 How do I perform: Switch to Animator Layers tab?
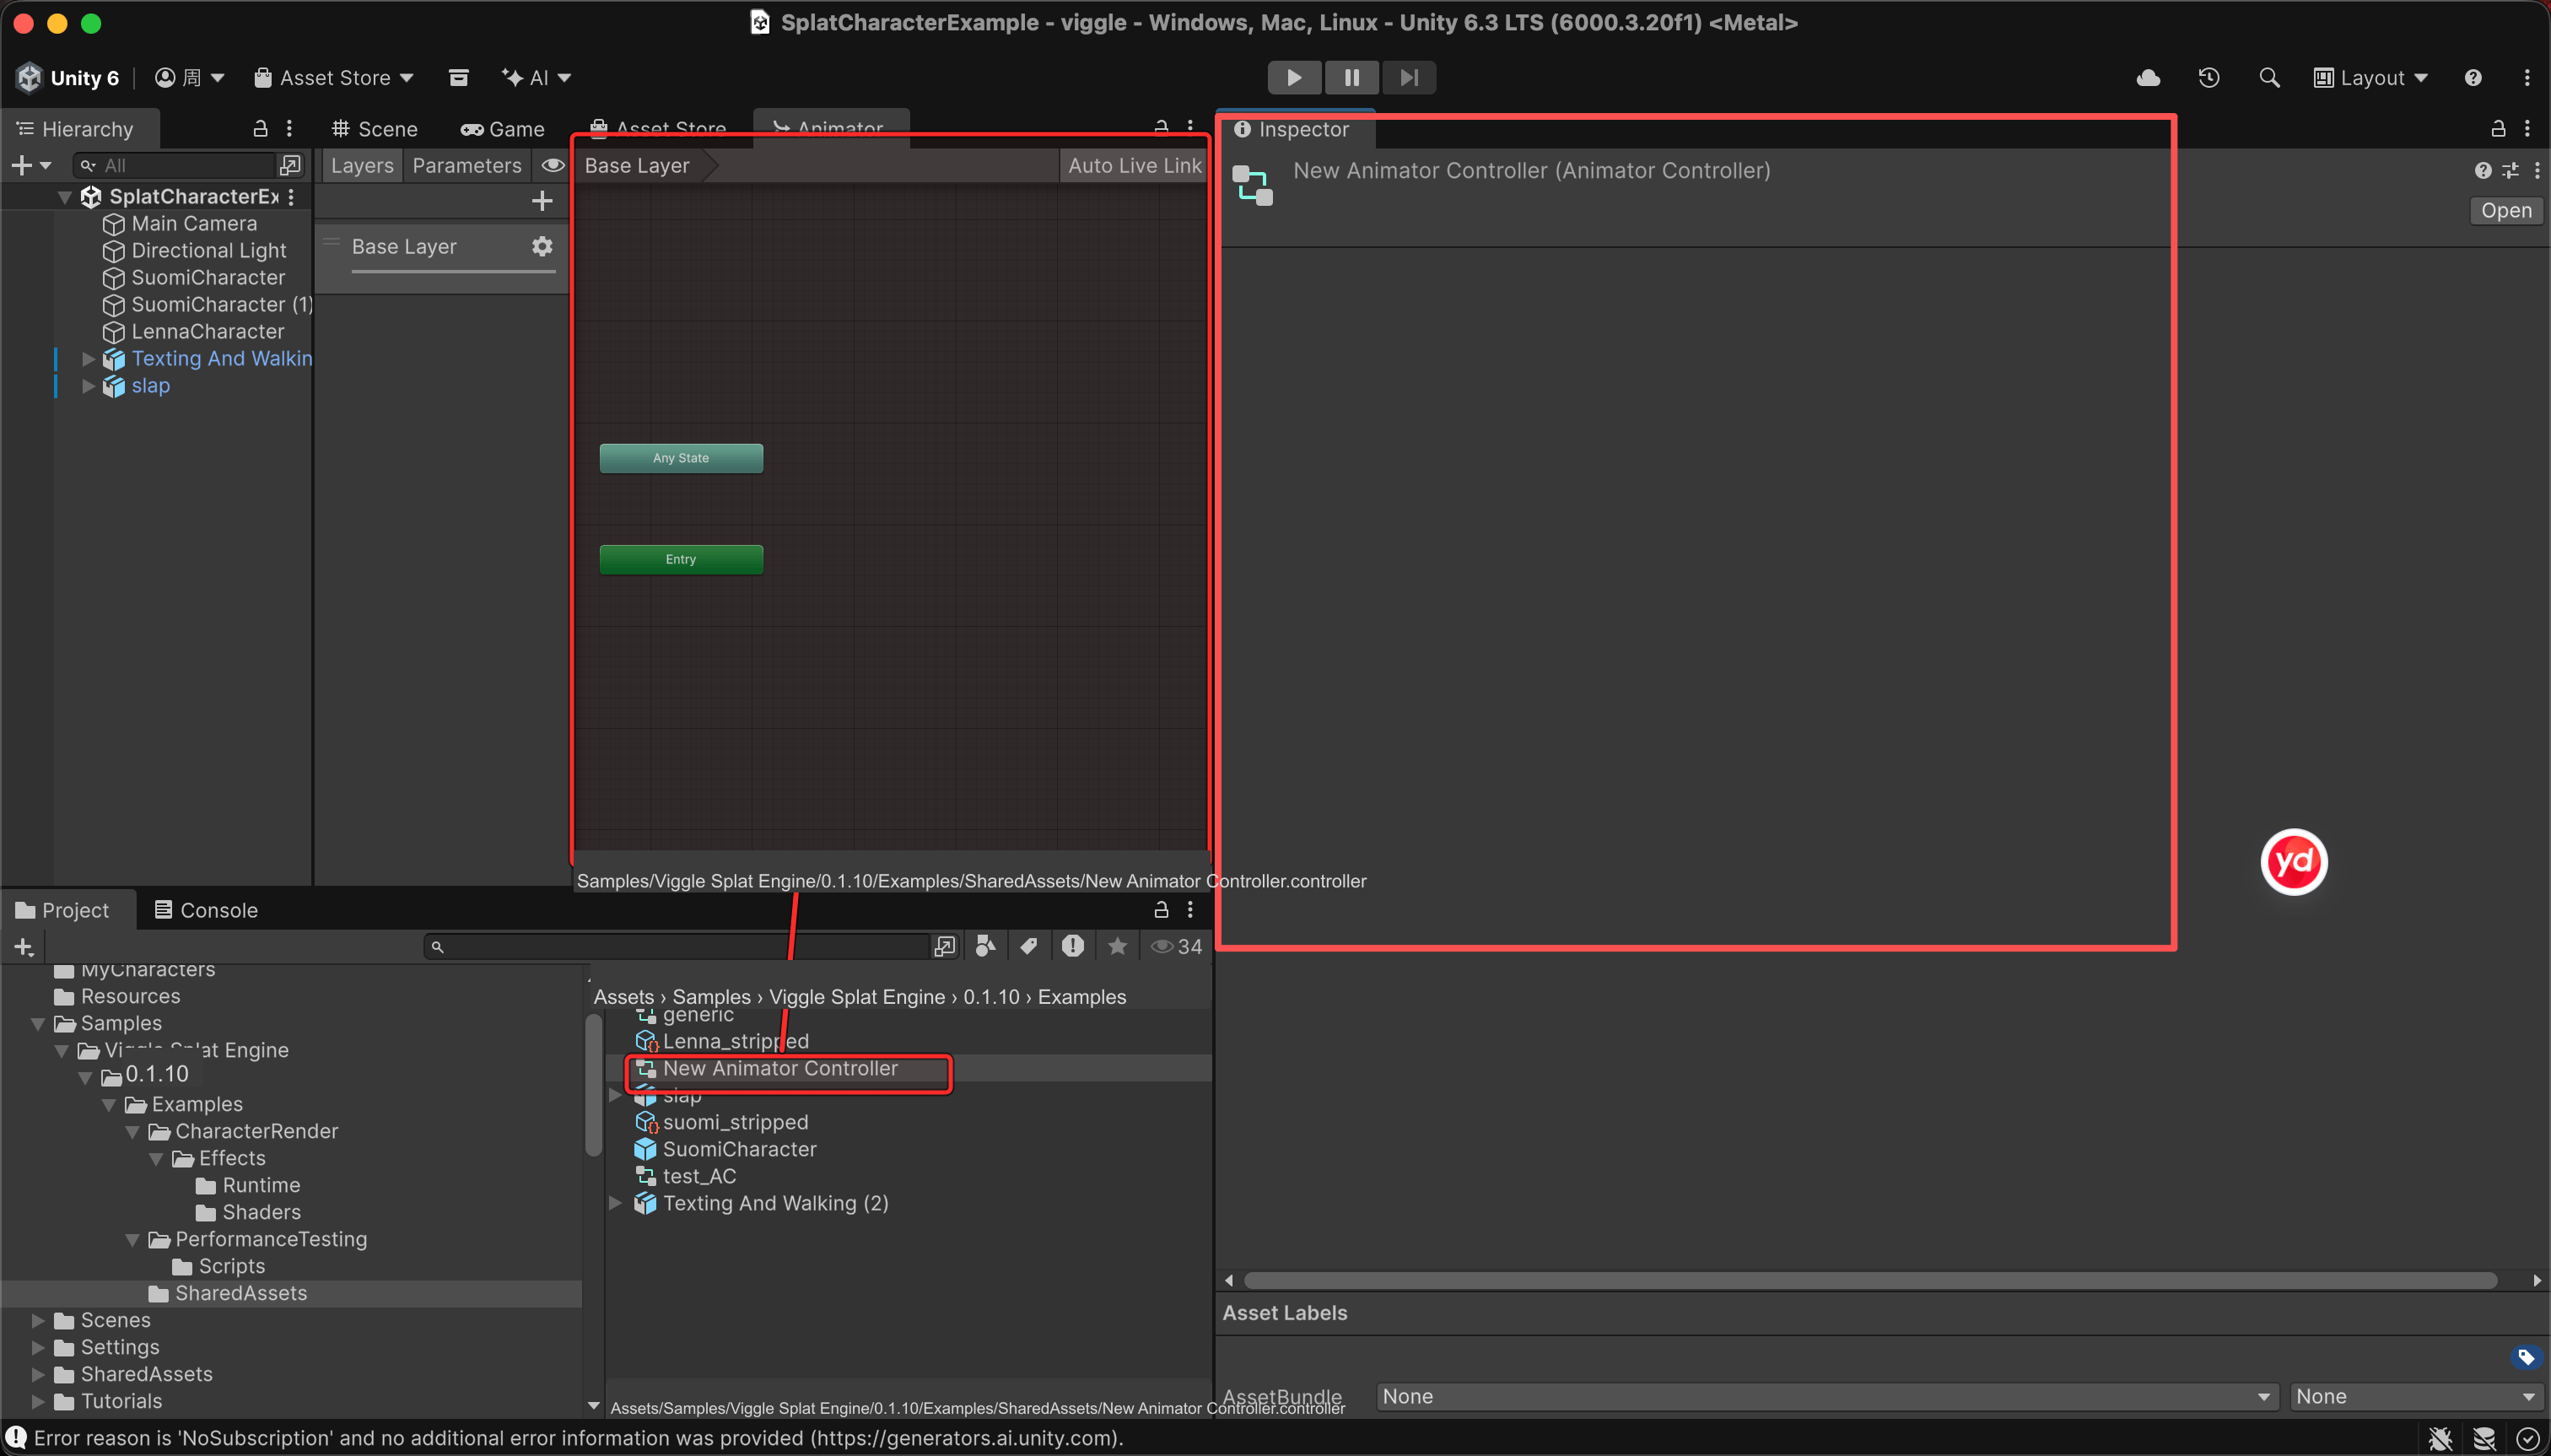click(x=362, y=165)
